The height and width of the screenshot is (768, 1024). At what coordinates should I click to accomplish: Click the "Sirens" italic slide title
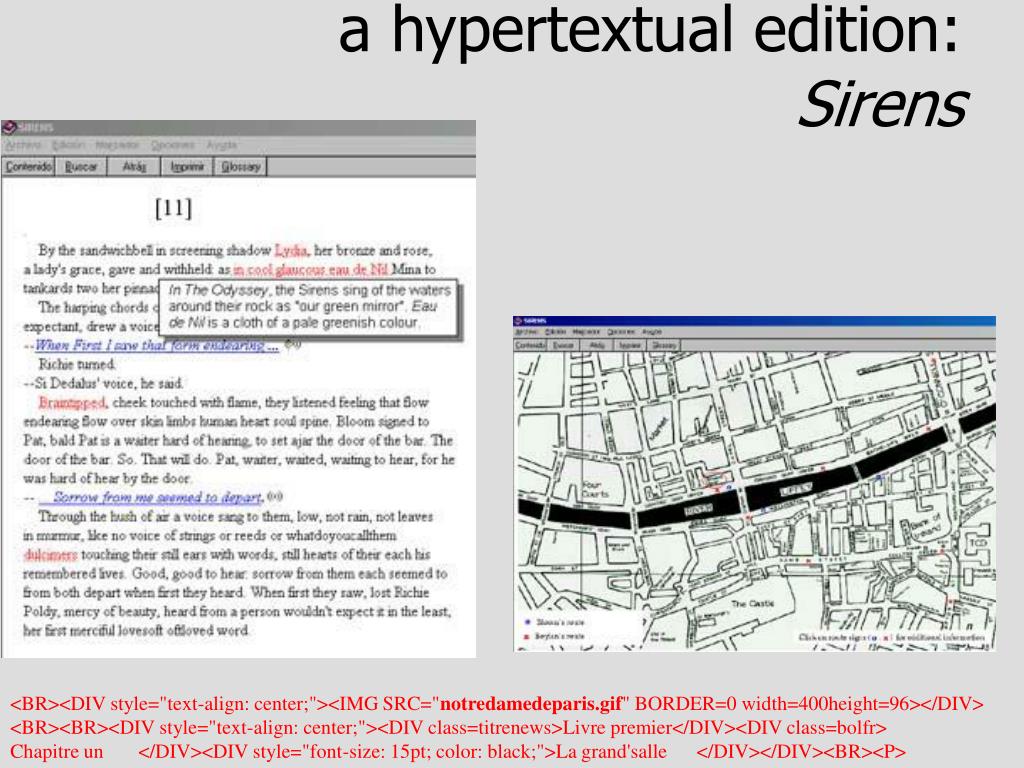pyautogui.click(x=882, y=104)
